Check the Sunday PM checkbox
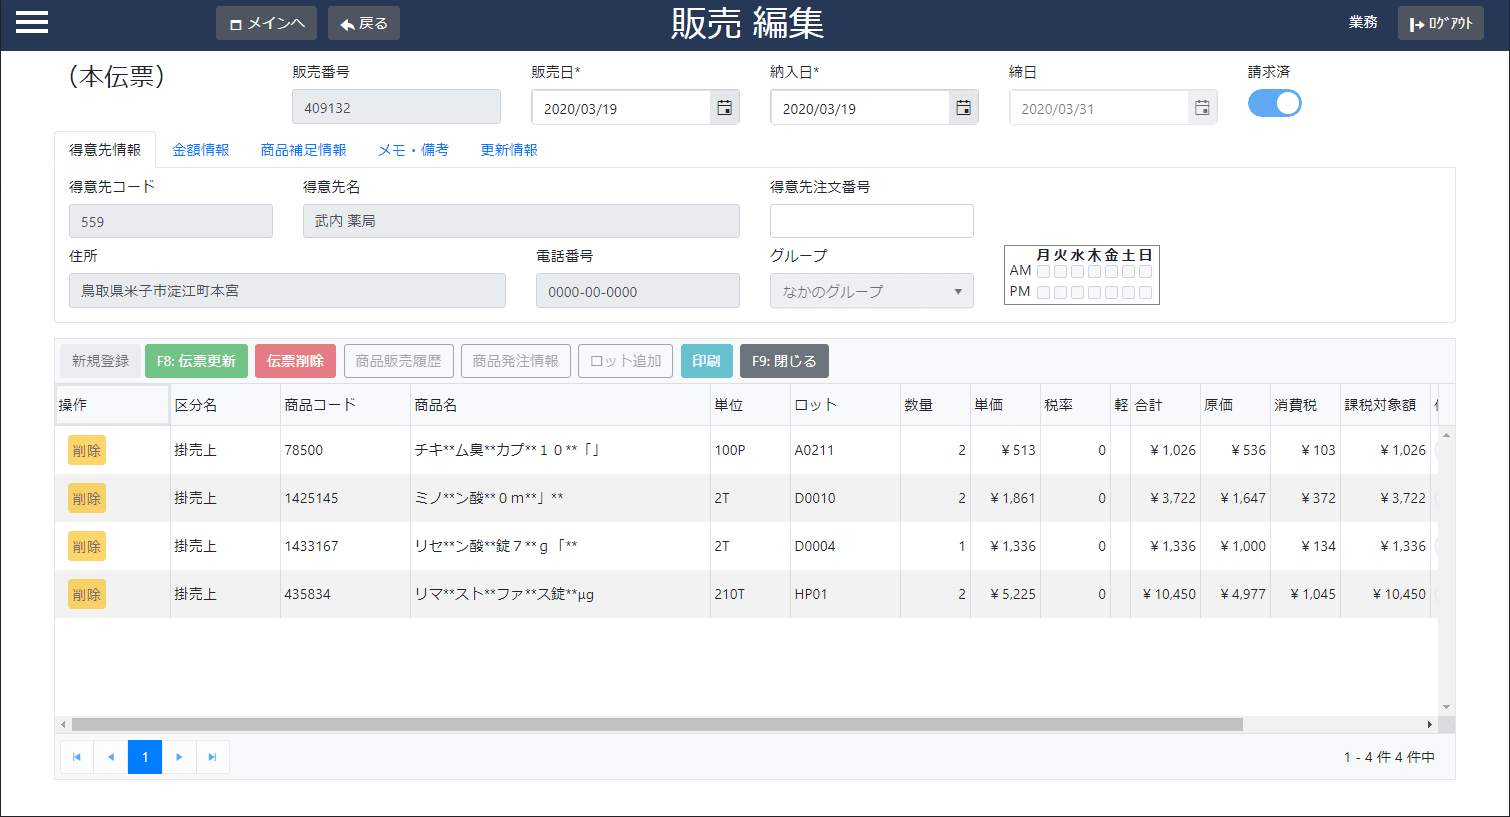1510x817 pixels. 1145,292
